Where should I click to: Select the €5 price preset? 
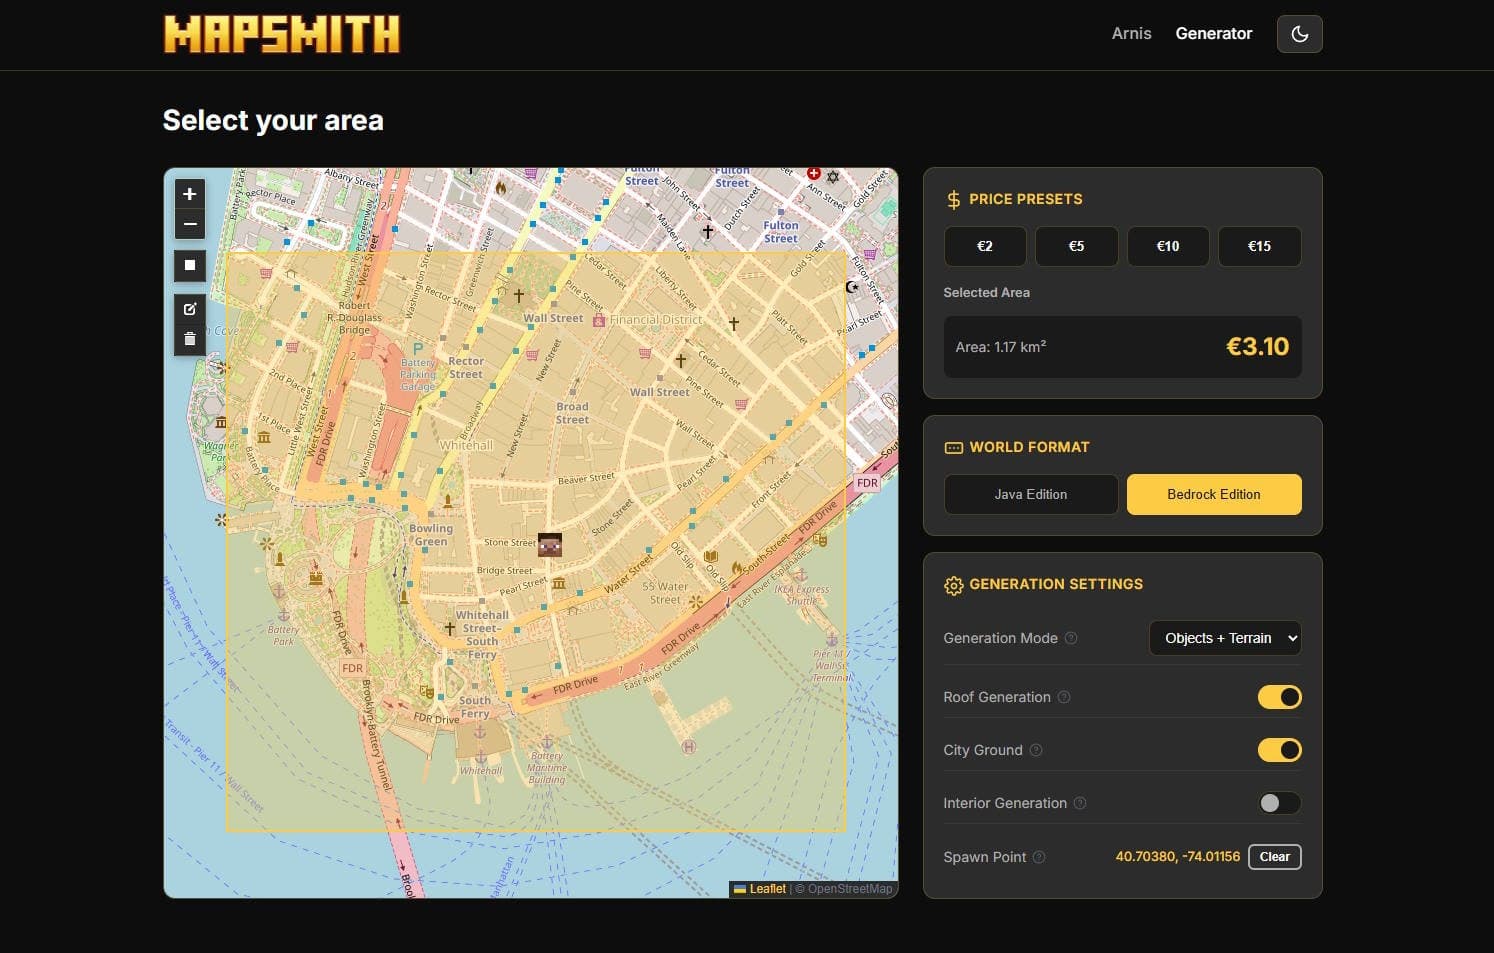(1076, 246)
